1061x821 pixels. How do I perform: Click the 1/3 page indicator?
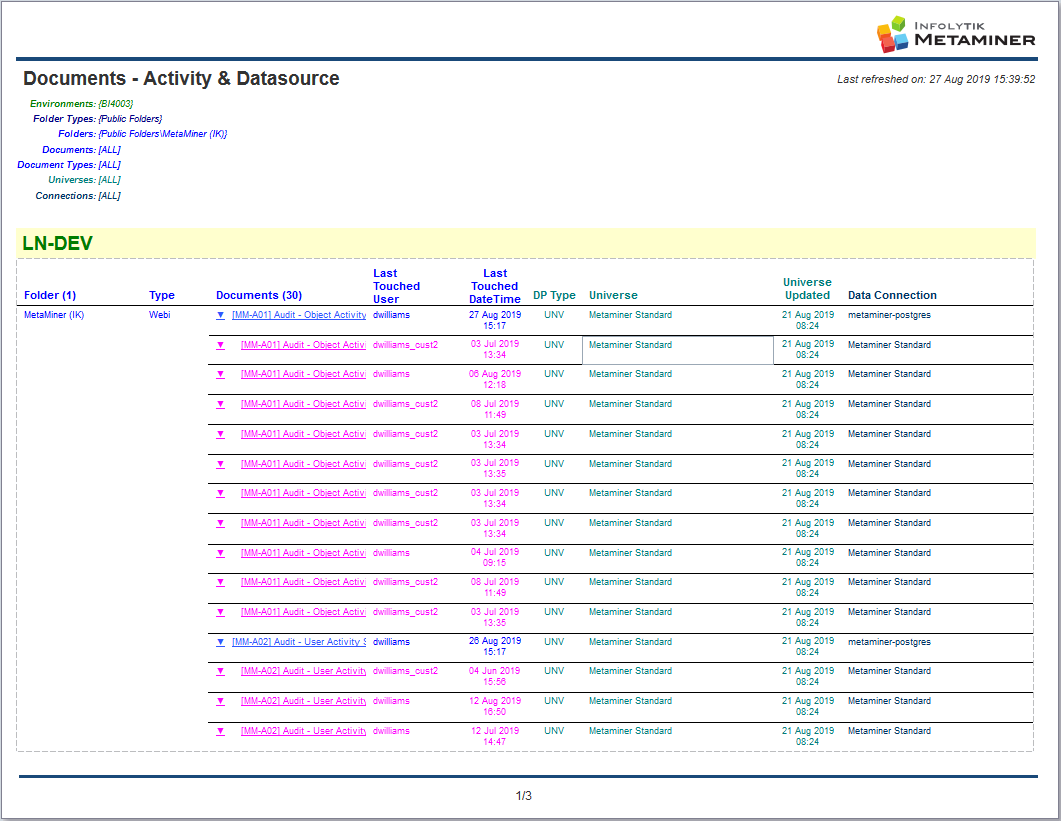(x=524, y=796)
